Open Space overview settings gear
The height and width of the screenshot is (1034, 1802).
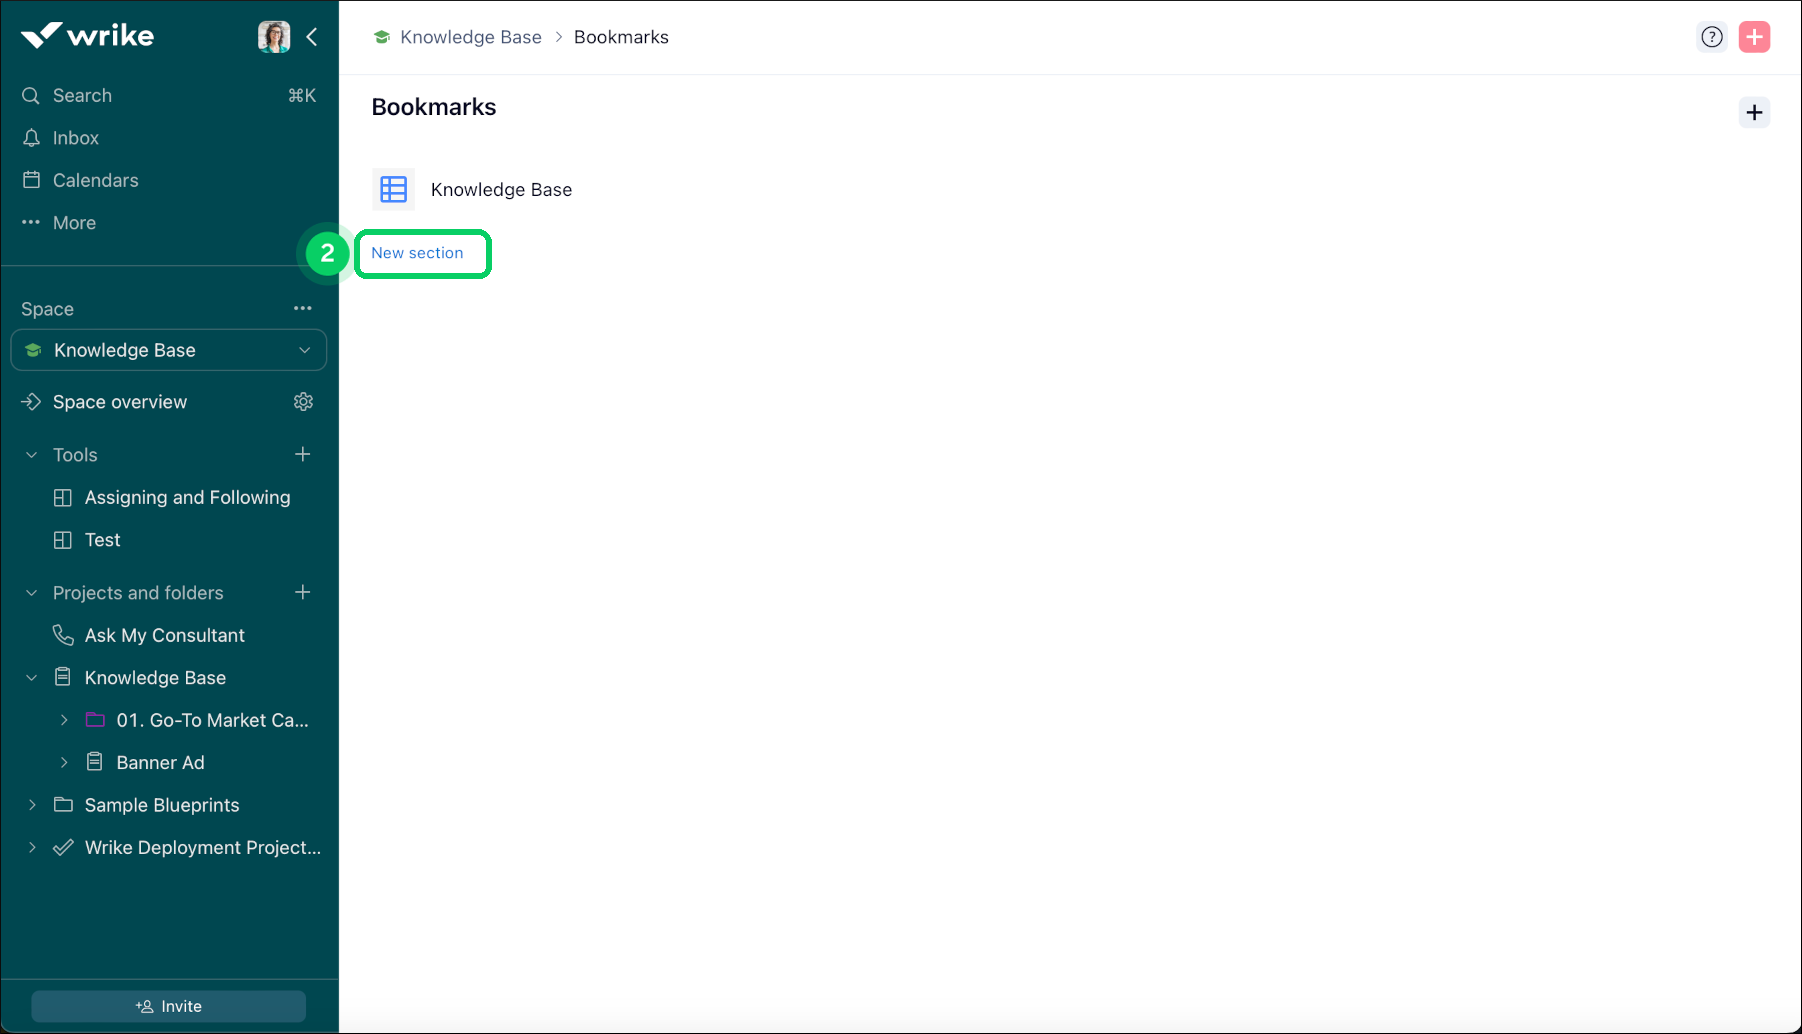(x=303, y=401)
